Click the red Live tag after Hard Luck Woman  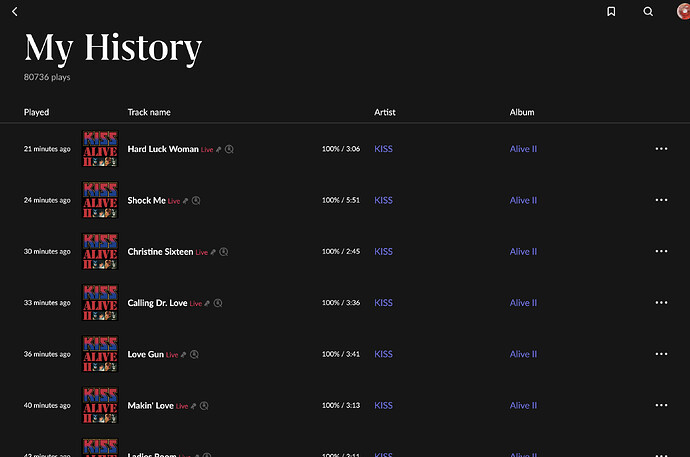pyautogui.click(x=207, y=150)
